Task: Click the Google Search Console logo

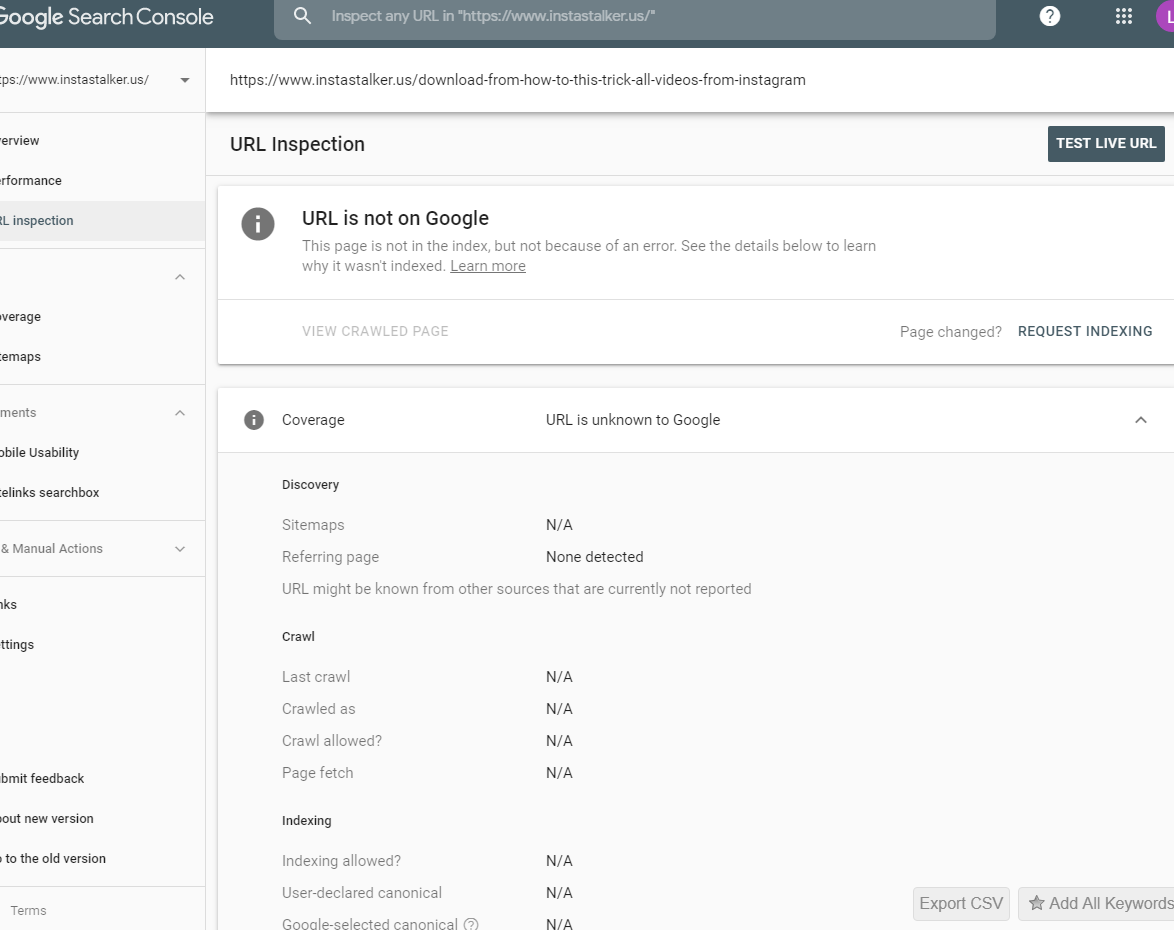Action: click(x=106, y=16)
